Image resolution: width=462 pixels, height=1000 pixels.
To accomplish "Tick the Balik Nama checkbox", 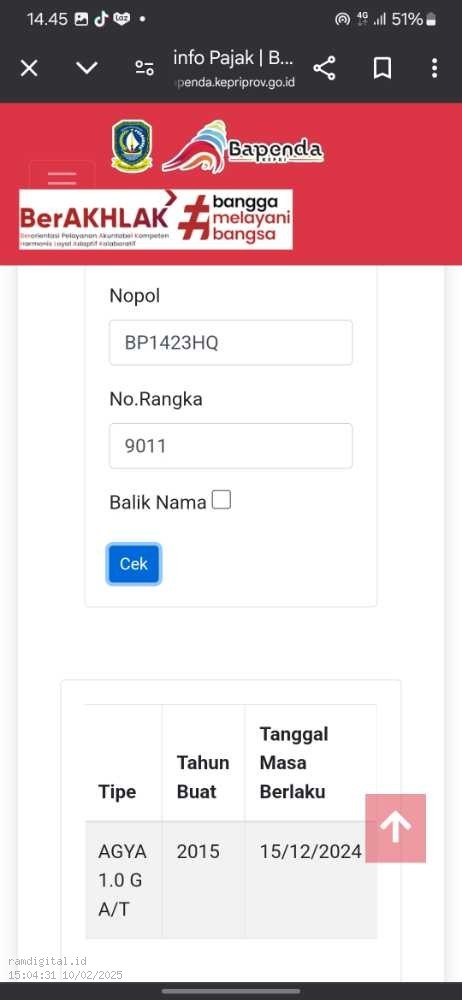I will point(221,500).
